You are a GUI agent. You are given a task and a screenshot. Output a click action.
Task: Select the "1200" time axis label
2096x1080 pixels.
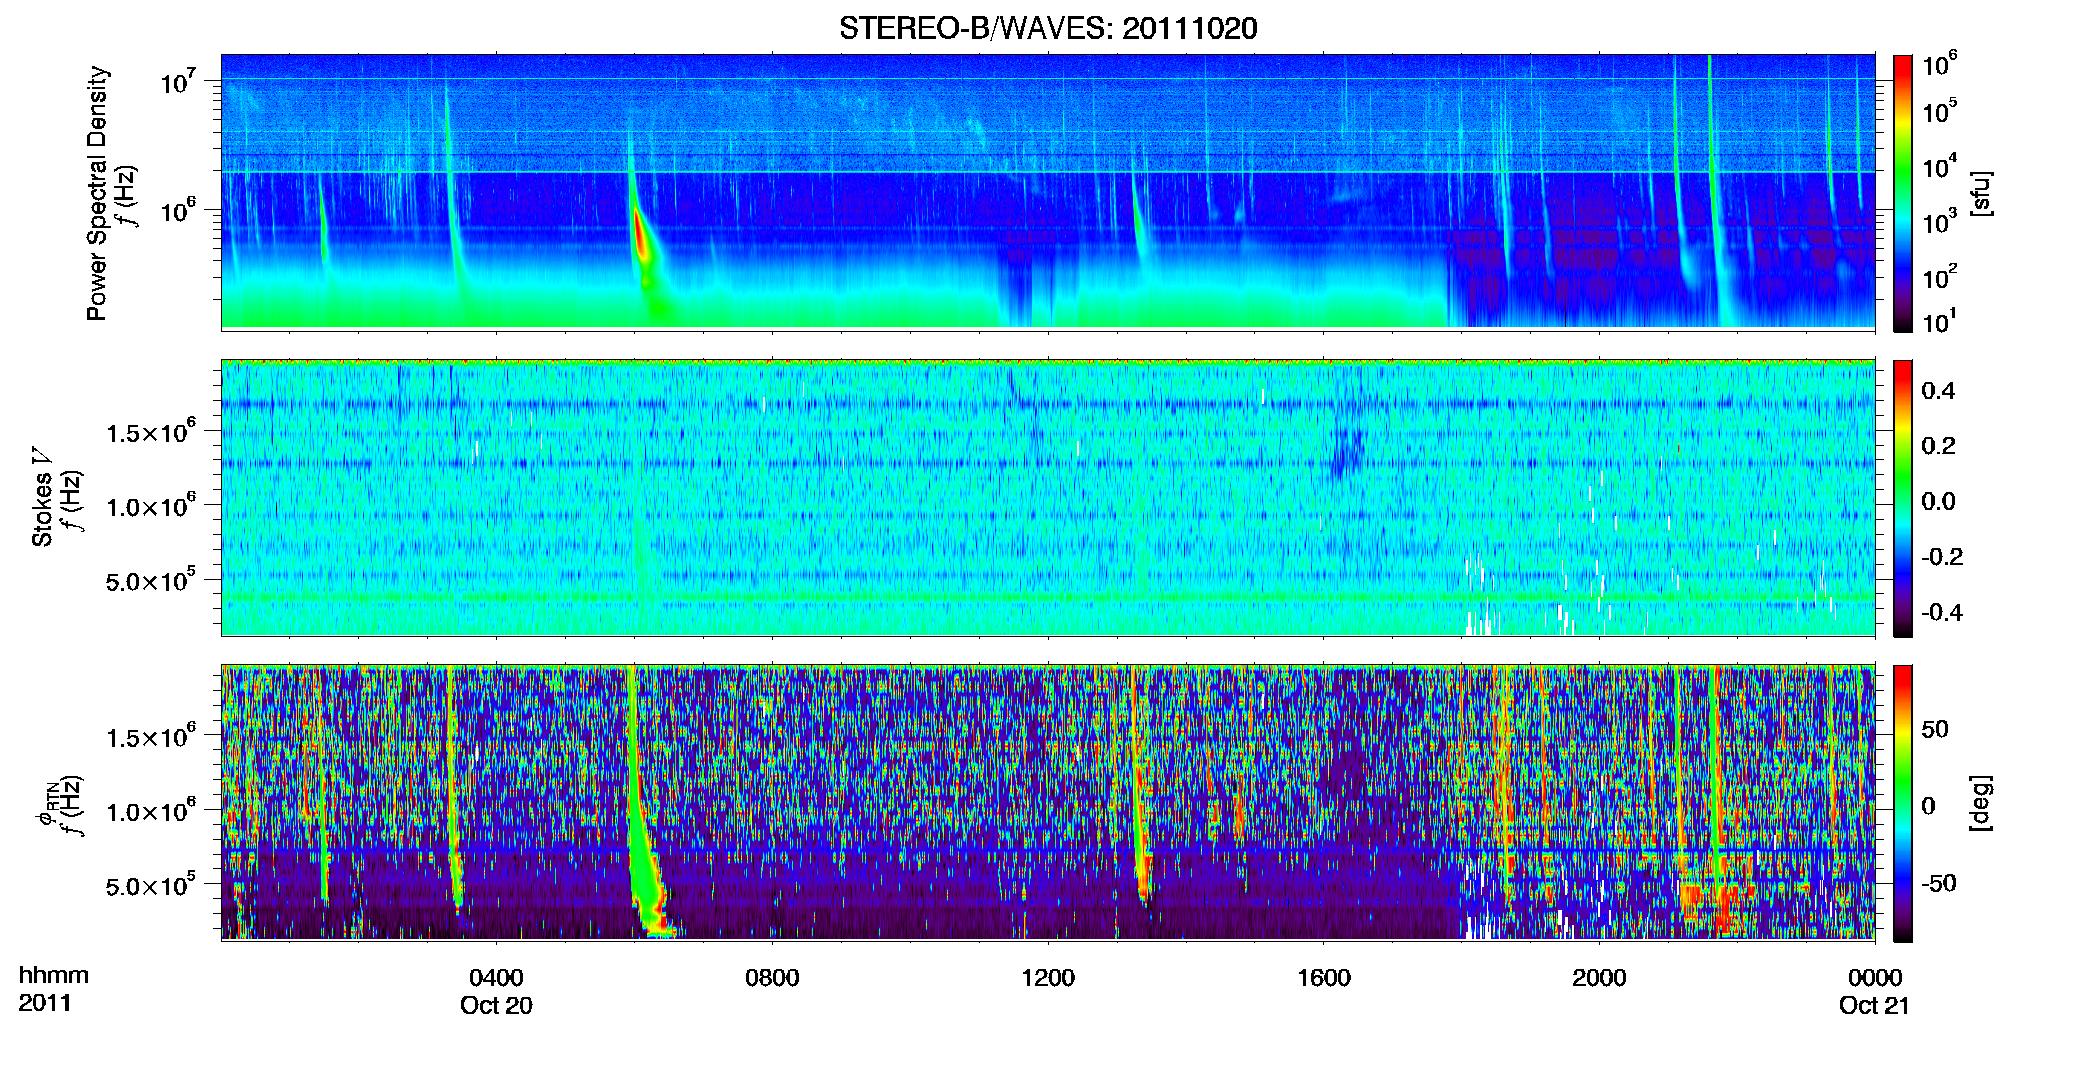coord(1048,977)
